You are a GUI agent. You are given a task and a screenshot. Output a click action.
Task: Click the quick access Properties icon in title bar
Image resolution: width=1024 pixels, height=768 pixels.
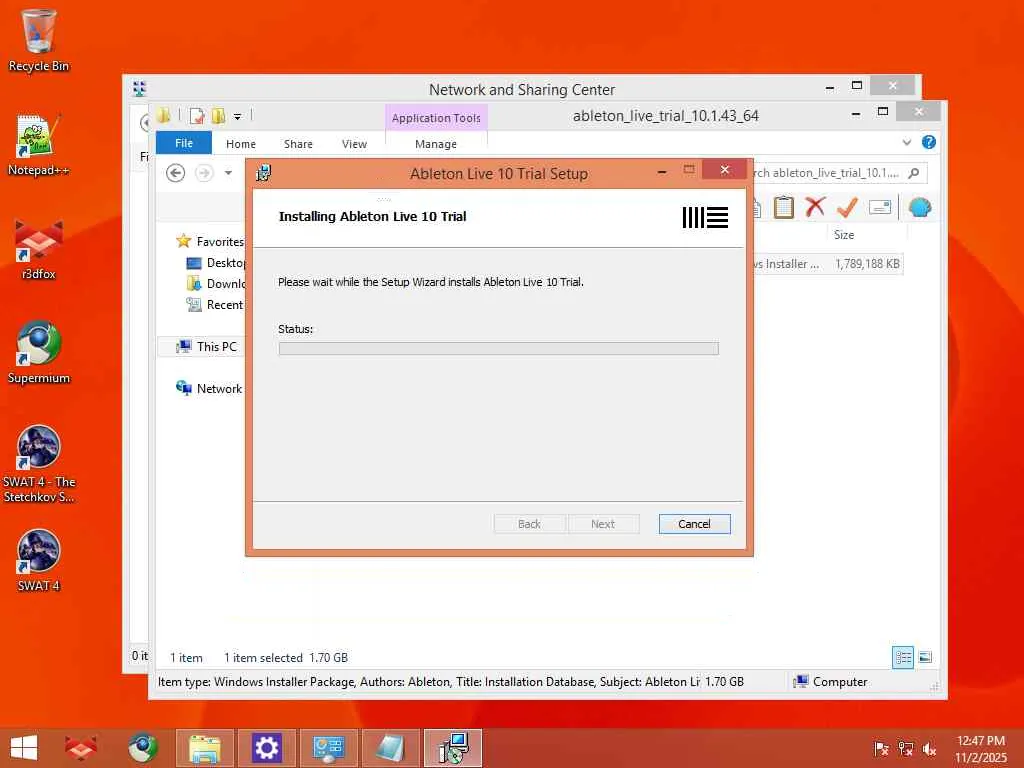click(x=197, y=116)
